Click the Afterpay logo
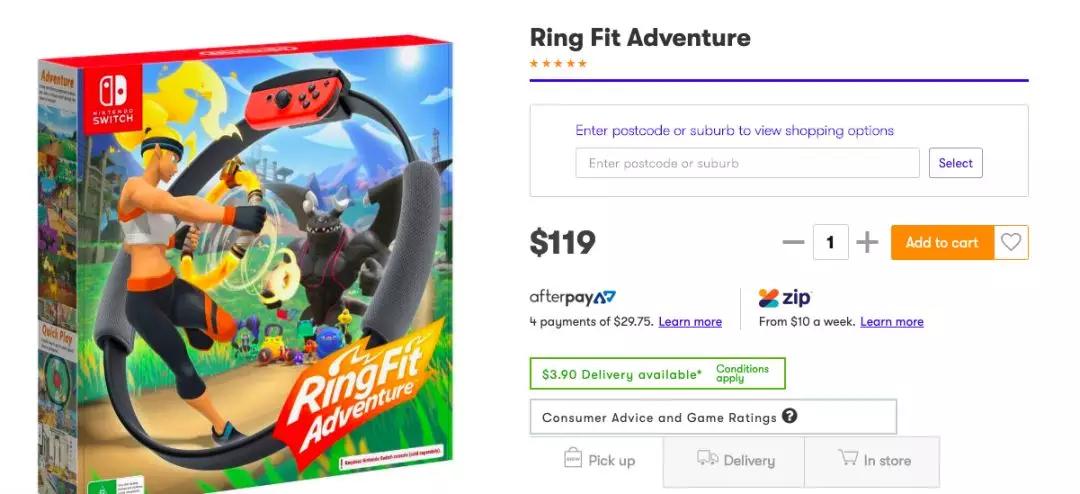 coord(572,298)
